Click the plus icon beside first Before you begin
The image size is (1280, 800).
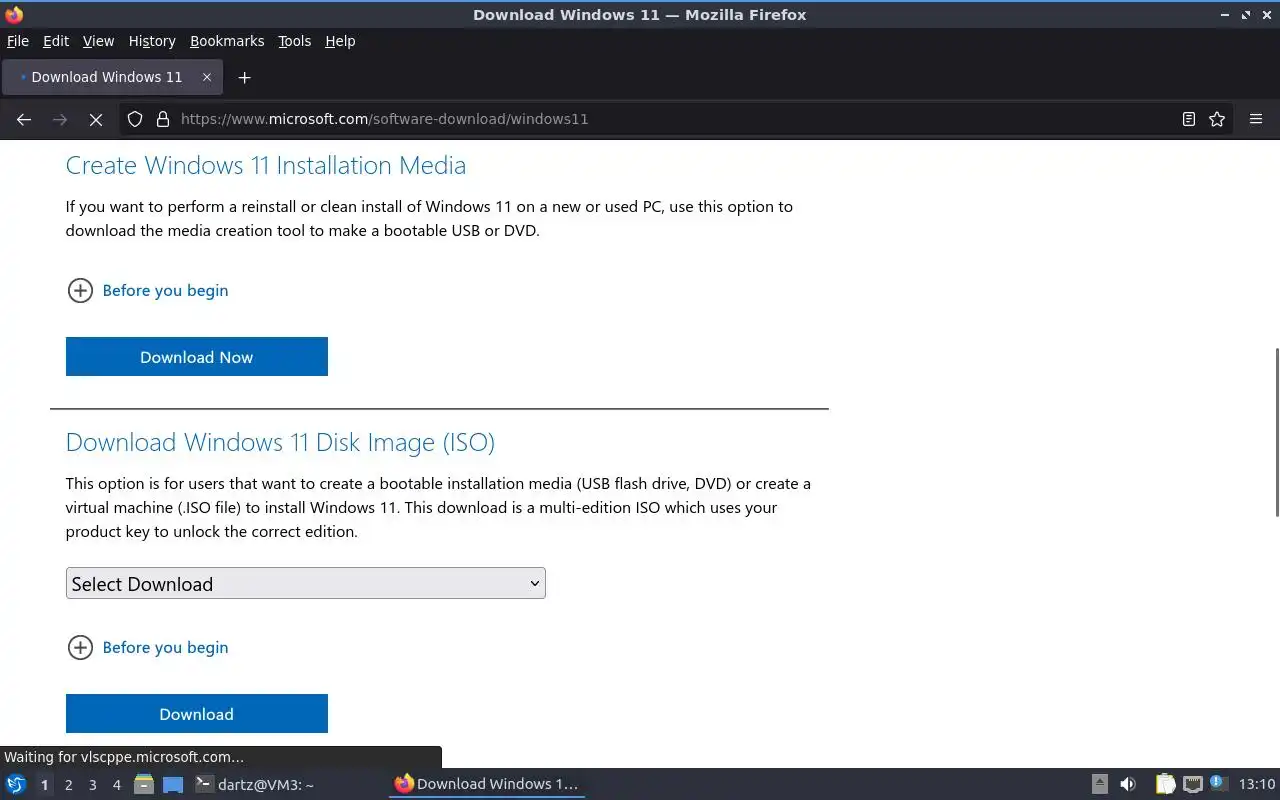click(80, 290)
